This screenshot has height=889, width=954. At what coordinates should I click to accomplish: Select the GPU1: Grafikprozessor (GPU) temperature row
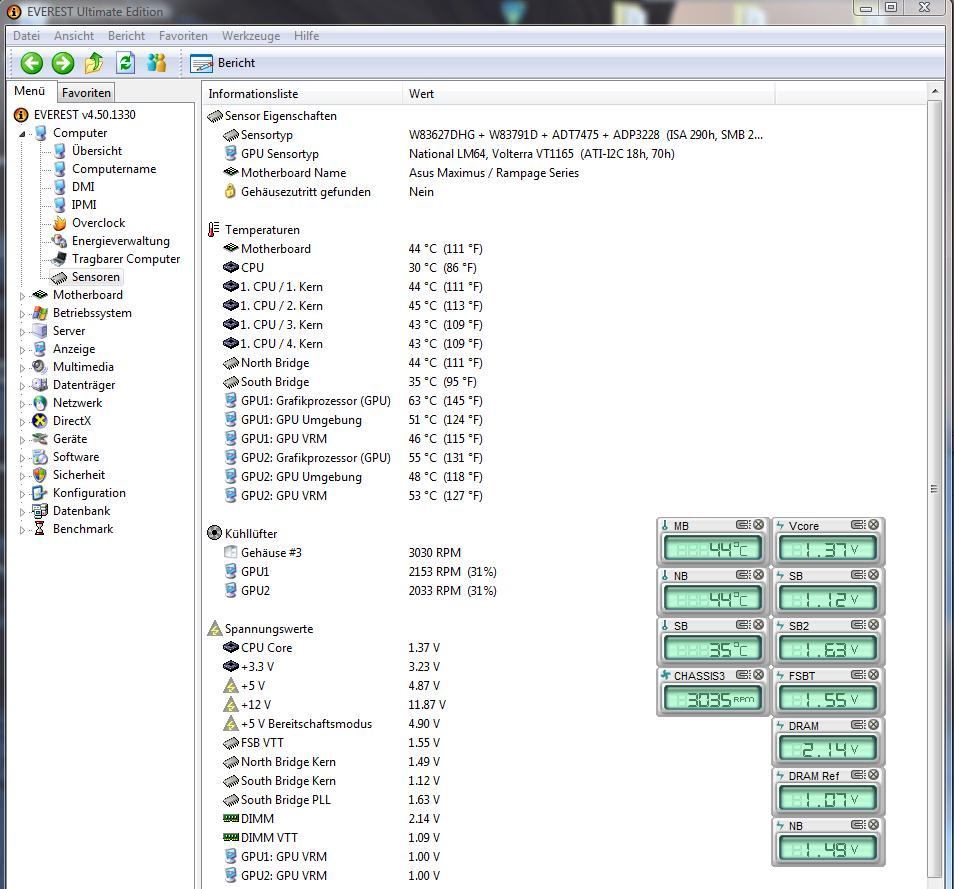click(487, 400)
